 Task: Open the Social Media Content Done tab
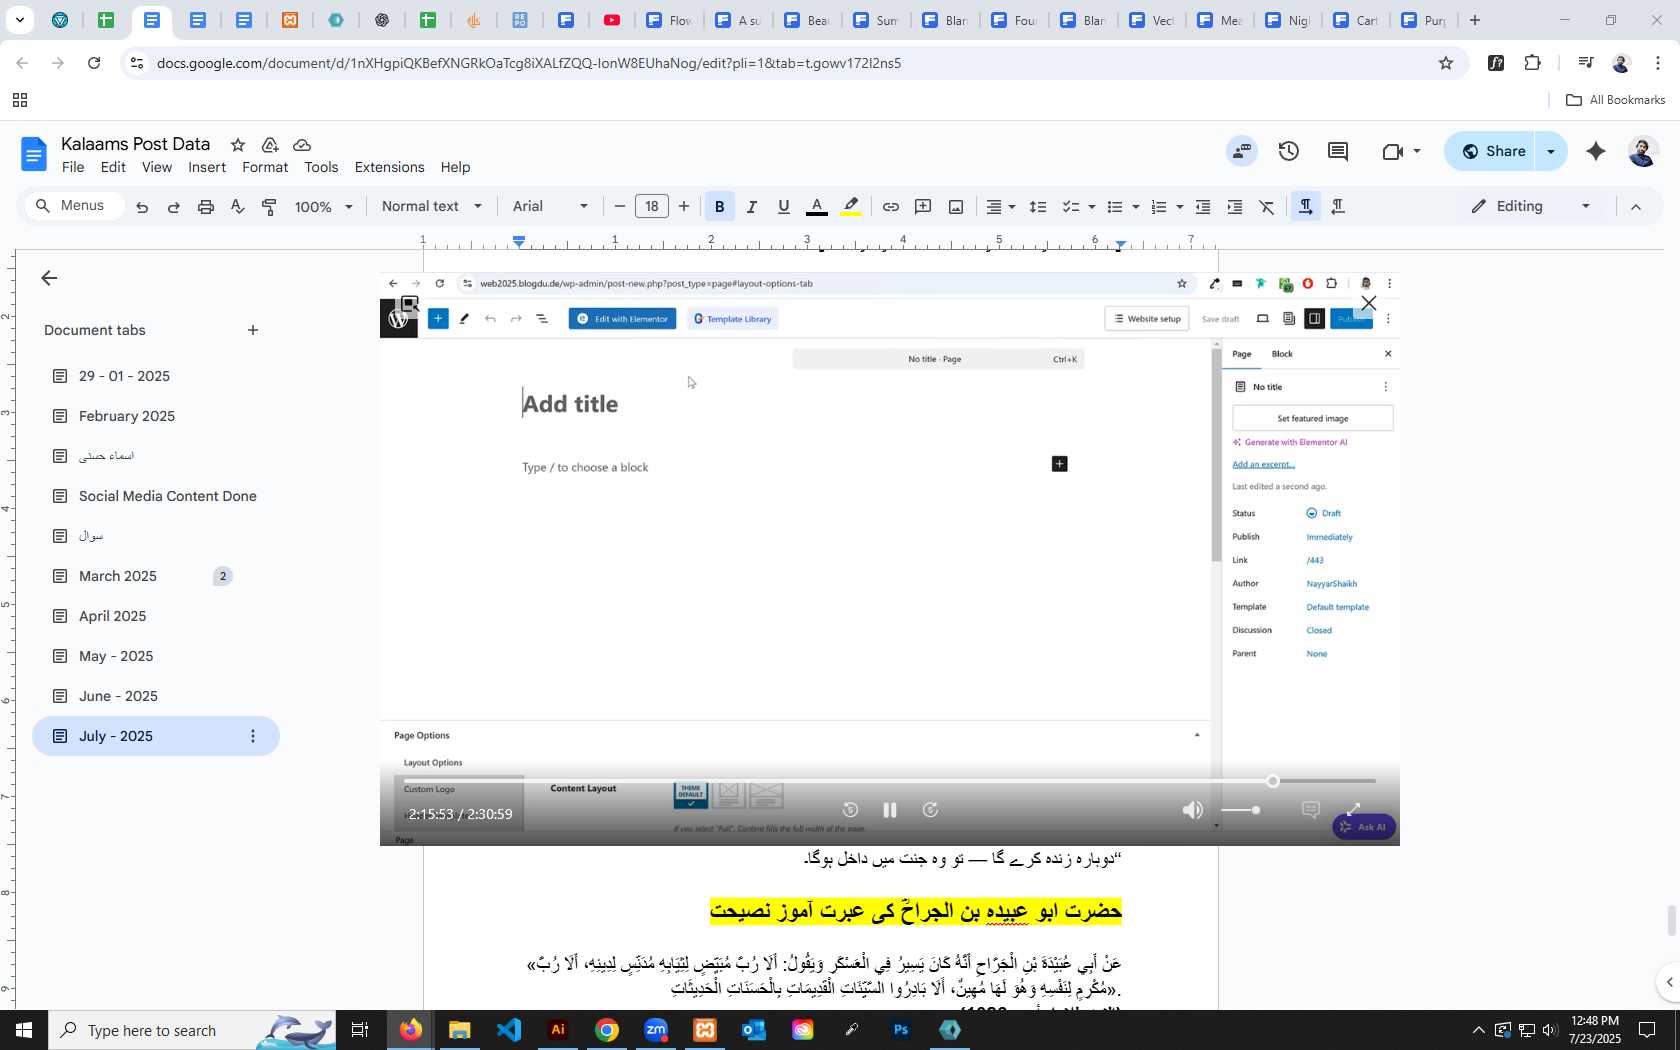[x=168, y=496]
